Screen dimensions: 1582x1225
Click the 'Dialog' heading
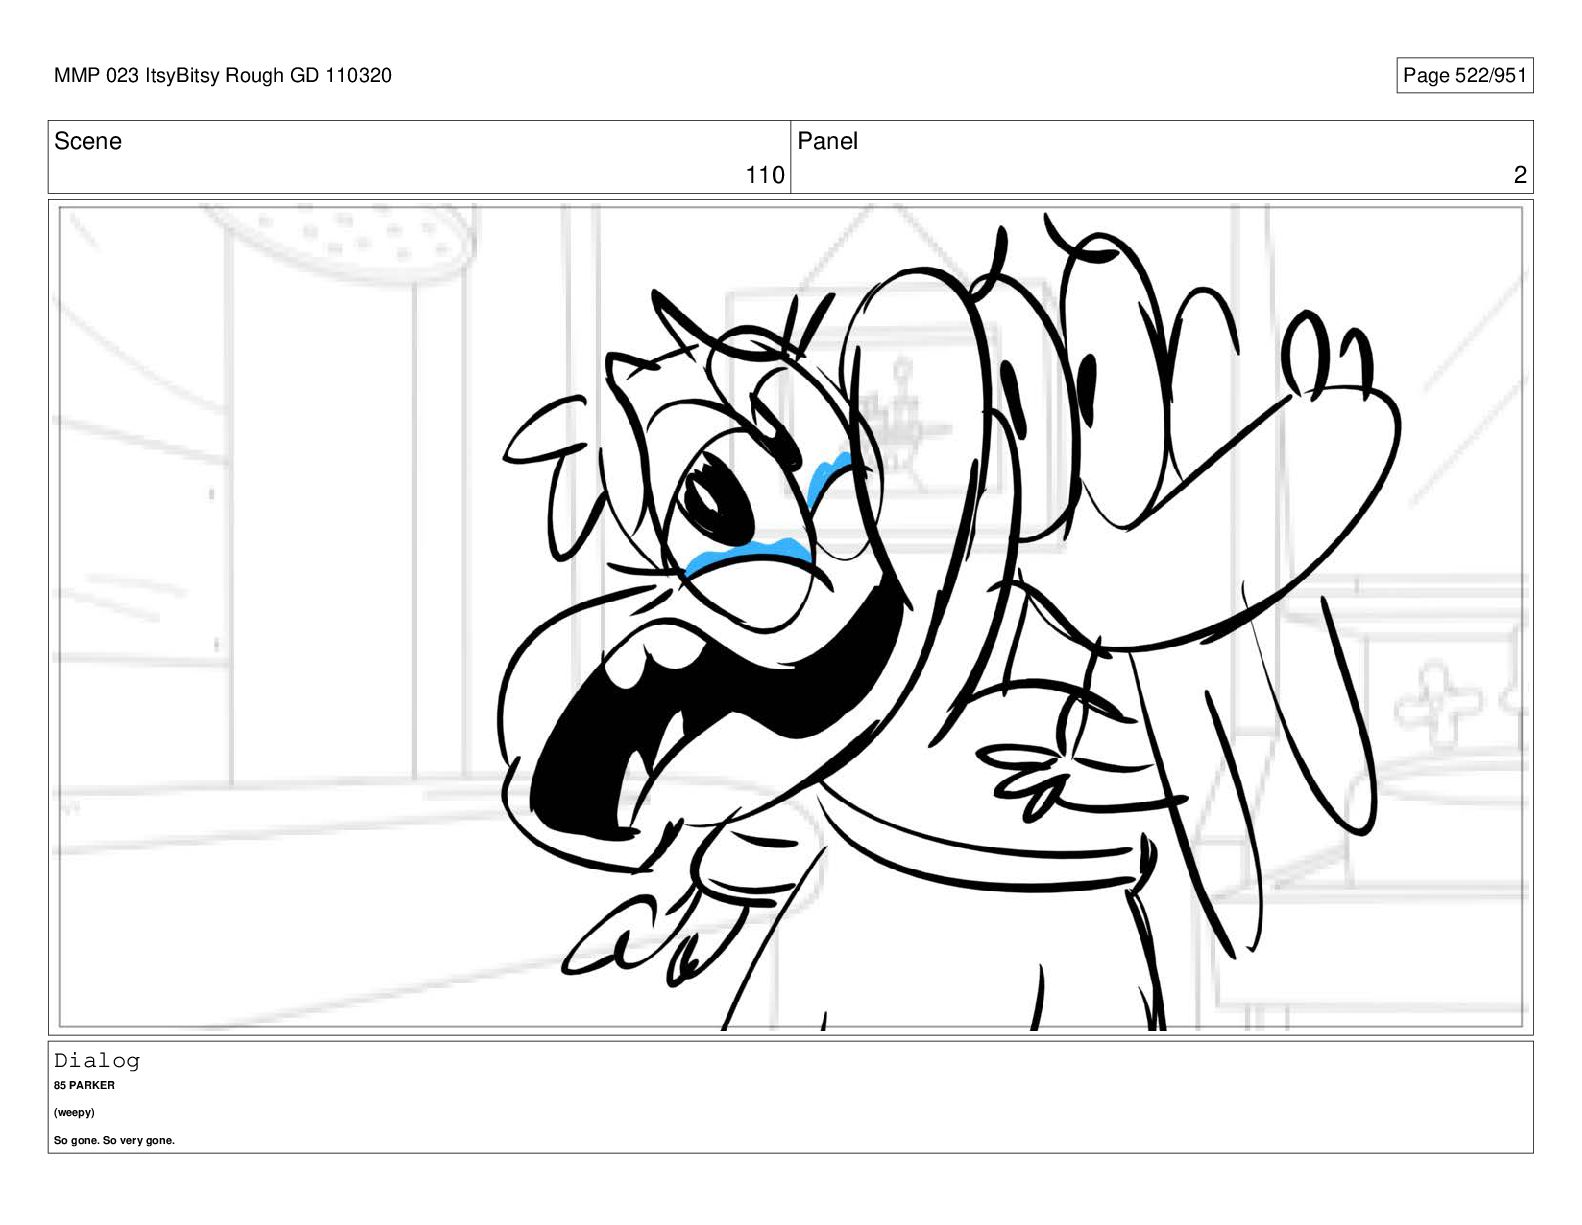(97, 1060)
